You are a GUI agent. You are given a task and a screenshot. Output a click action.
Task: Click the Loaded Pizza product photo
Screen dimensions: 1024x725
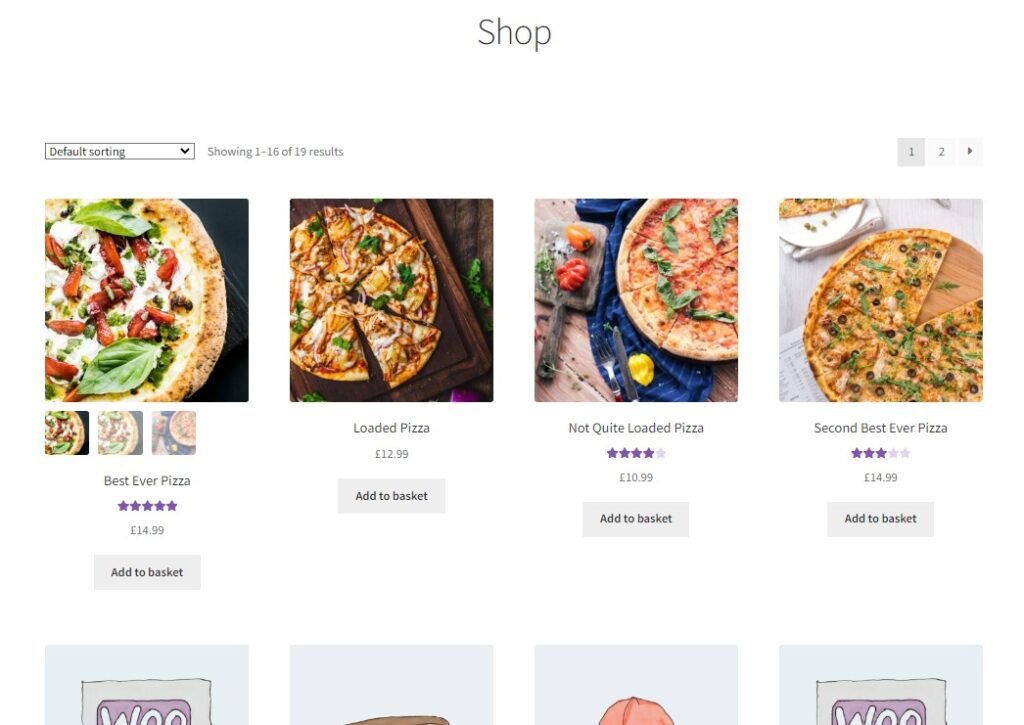click(391, 299)
